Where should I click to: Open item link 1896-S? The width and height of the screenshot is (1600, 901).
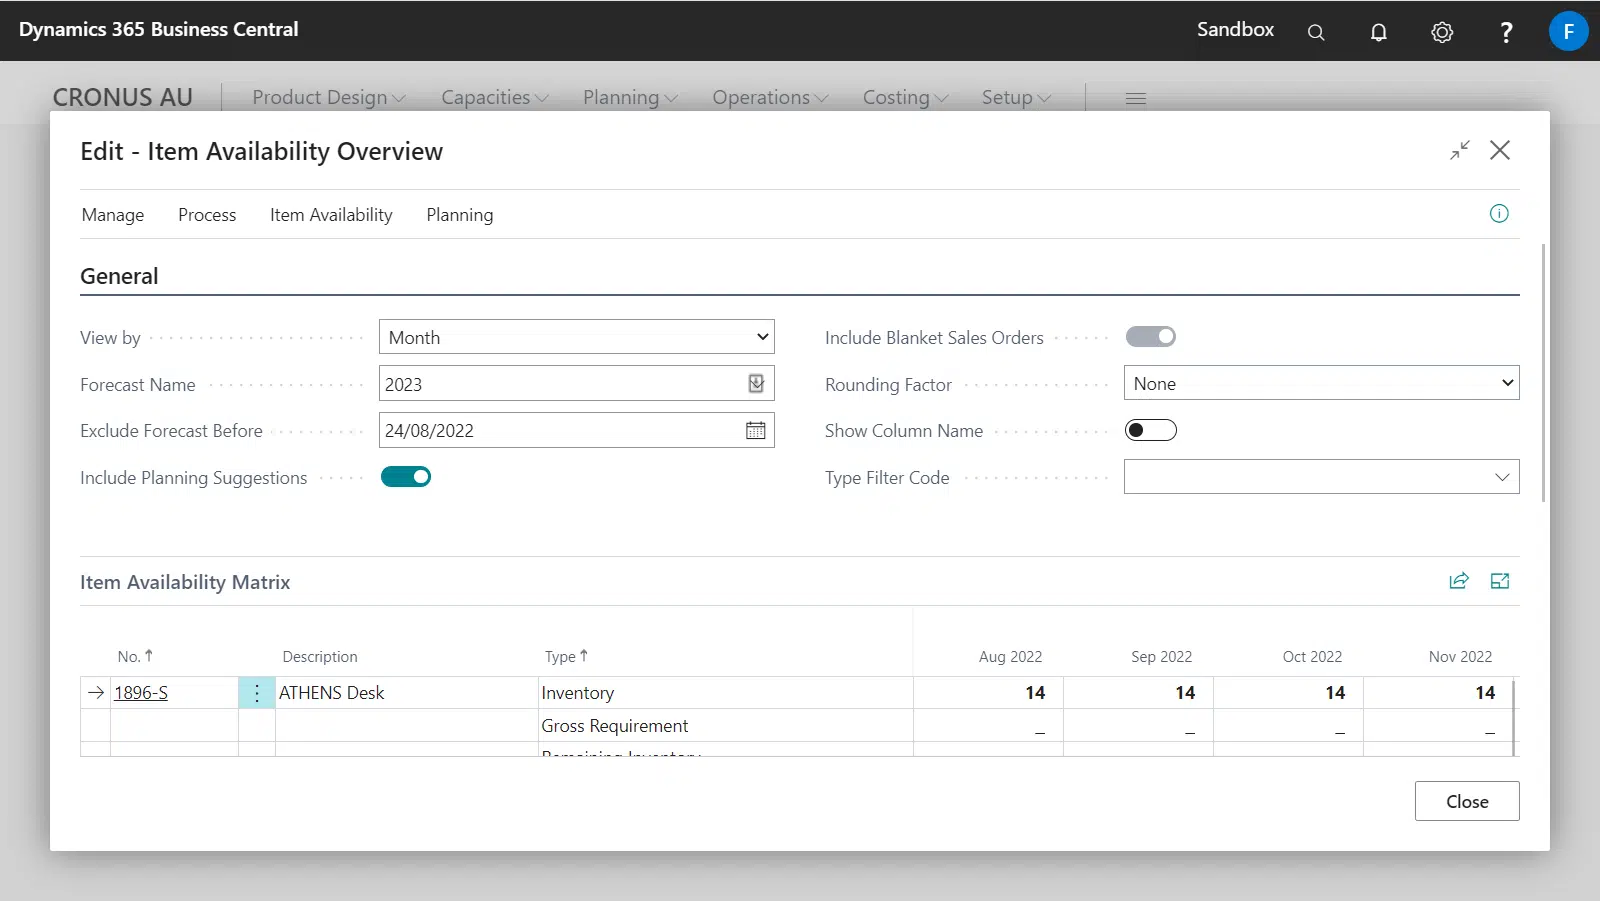pos(141,693)
